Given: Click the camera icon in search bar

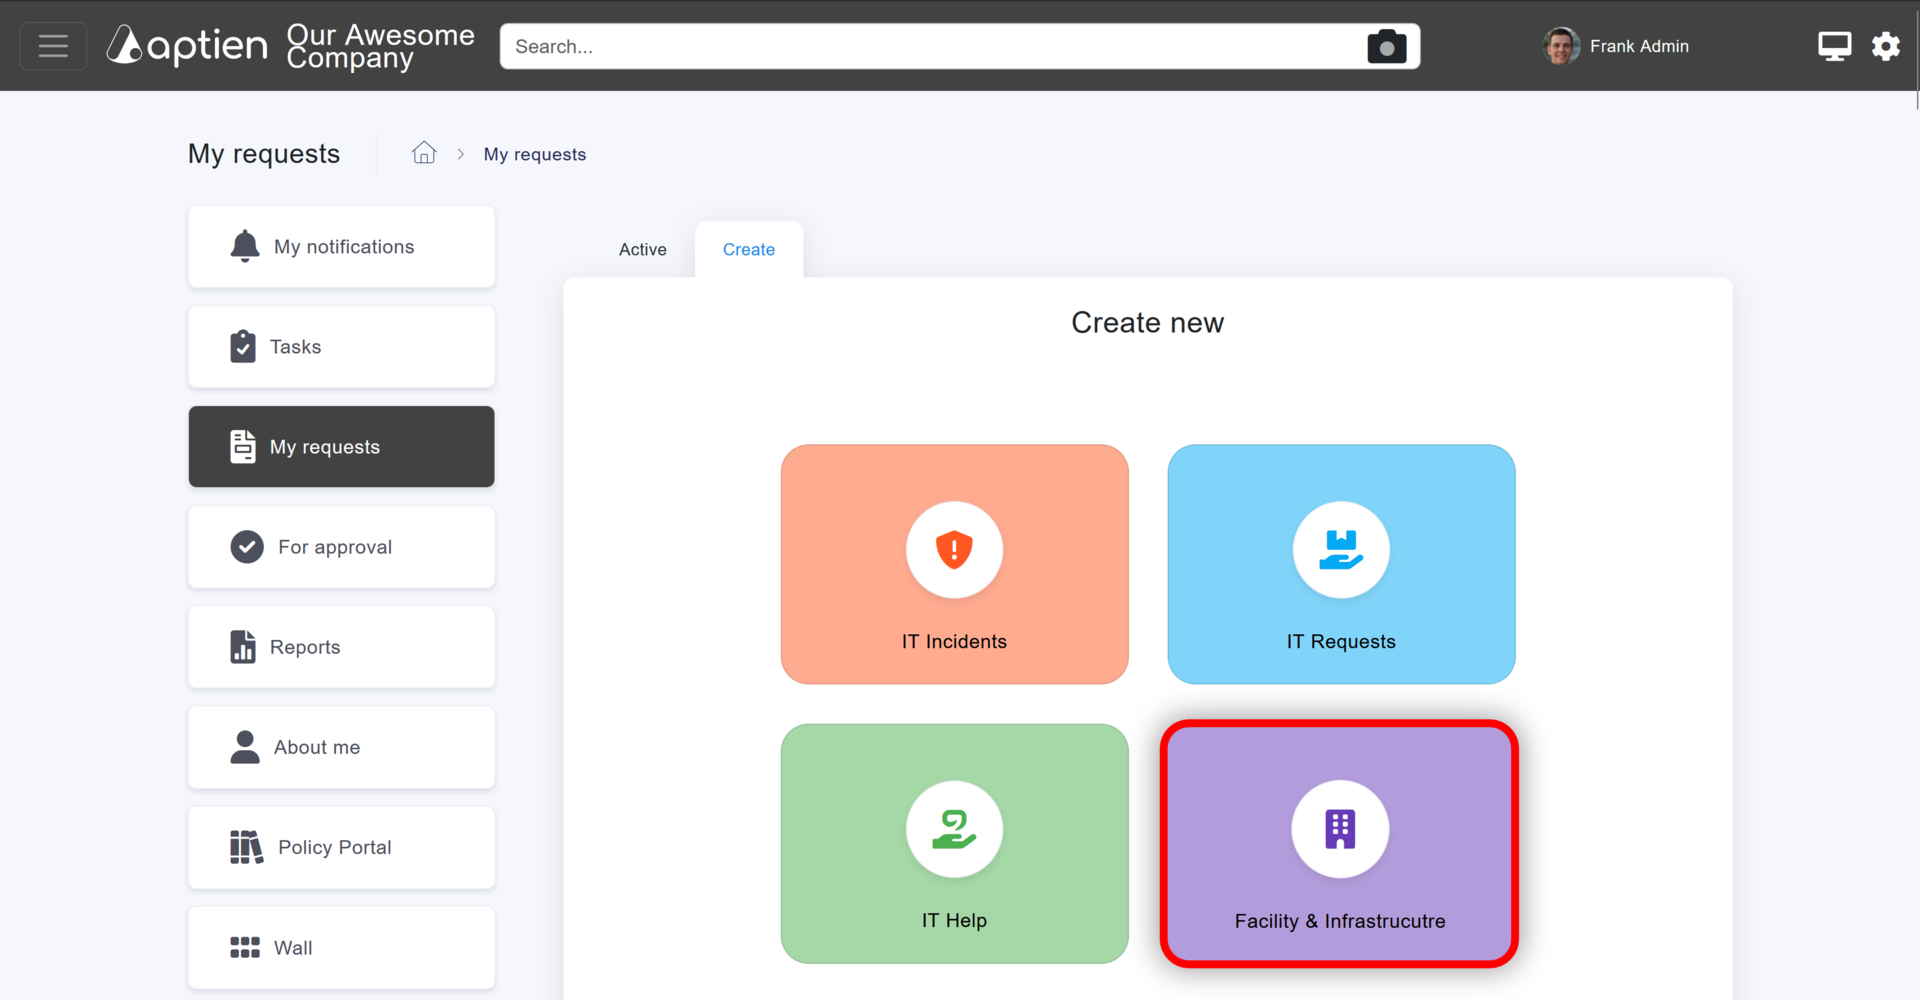Looking at the screenshot, I should pyautogui.click(x=1386, y=47).
